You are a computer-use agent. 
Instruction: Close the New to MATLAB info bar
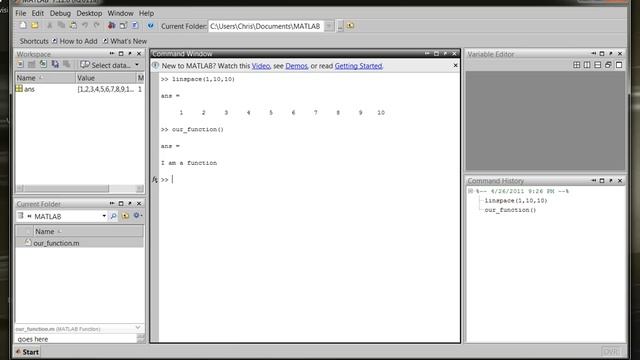[x=456, y=65]
